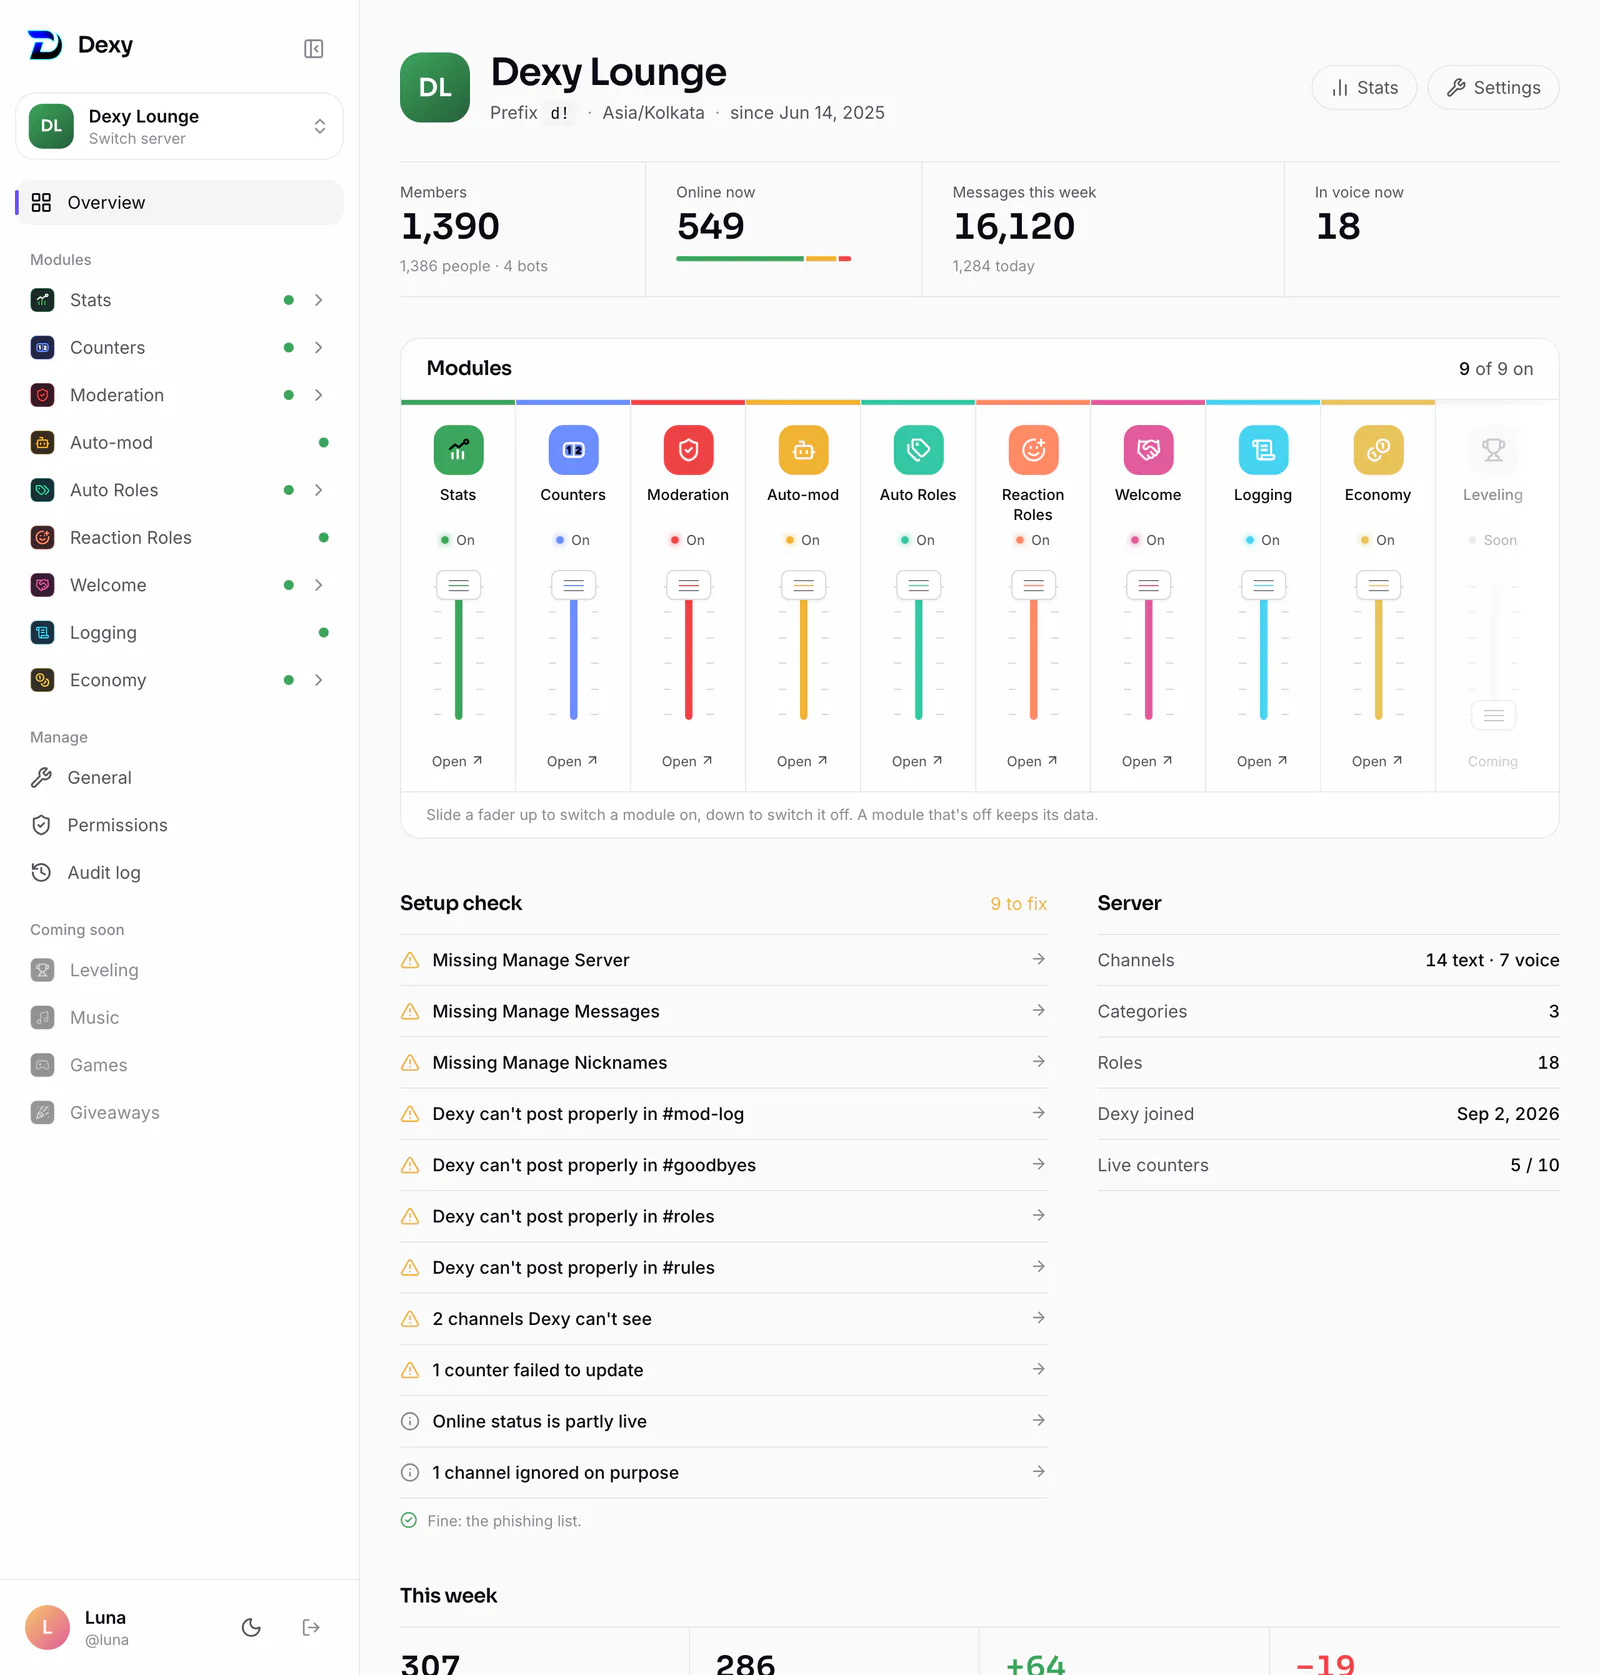Open 'Online status is partly live' row
Screen dimensions: 1600x1675
(723, 1421)
